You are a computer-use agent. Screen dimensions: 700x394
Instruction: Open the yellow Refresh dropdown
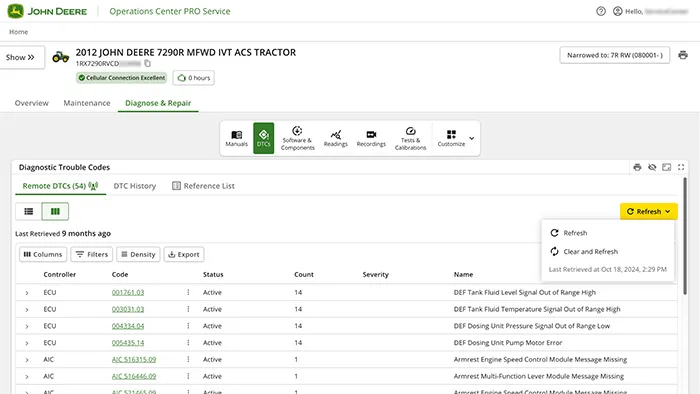click(649, 212)
